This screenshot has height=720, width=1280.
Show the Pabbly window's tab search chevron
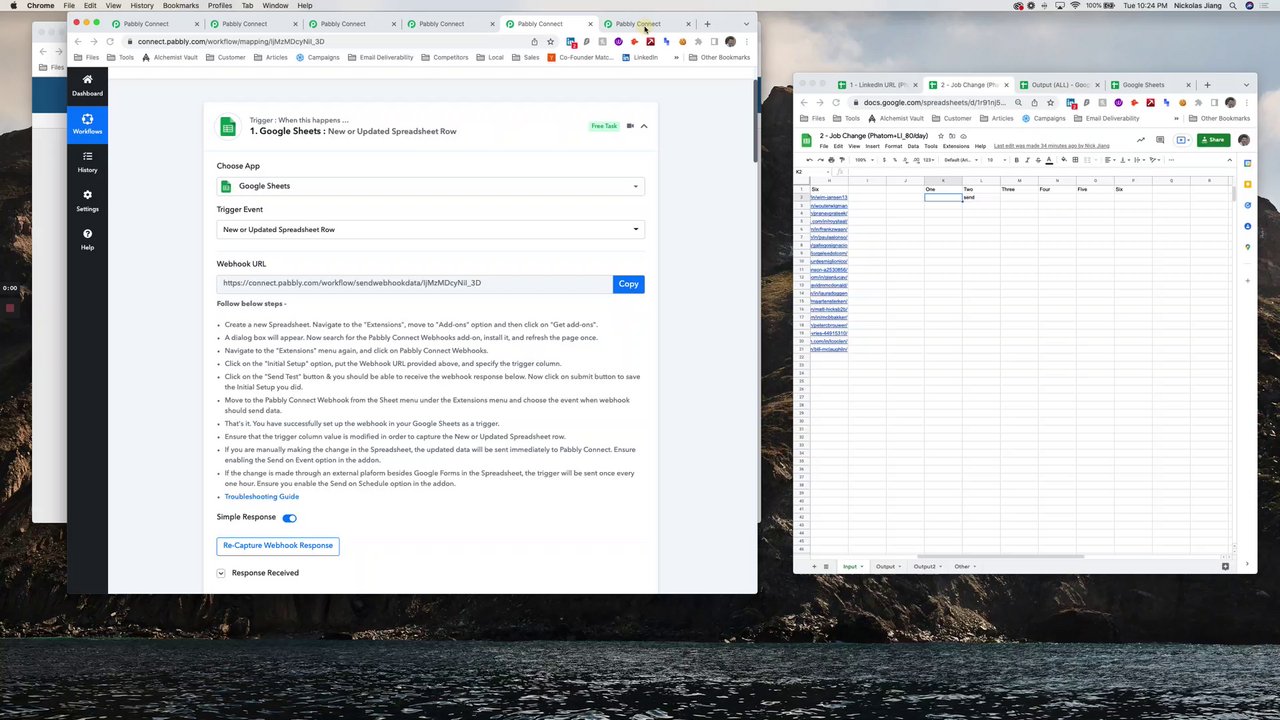tap(746, 24)
